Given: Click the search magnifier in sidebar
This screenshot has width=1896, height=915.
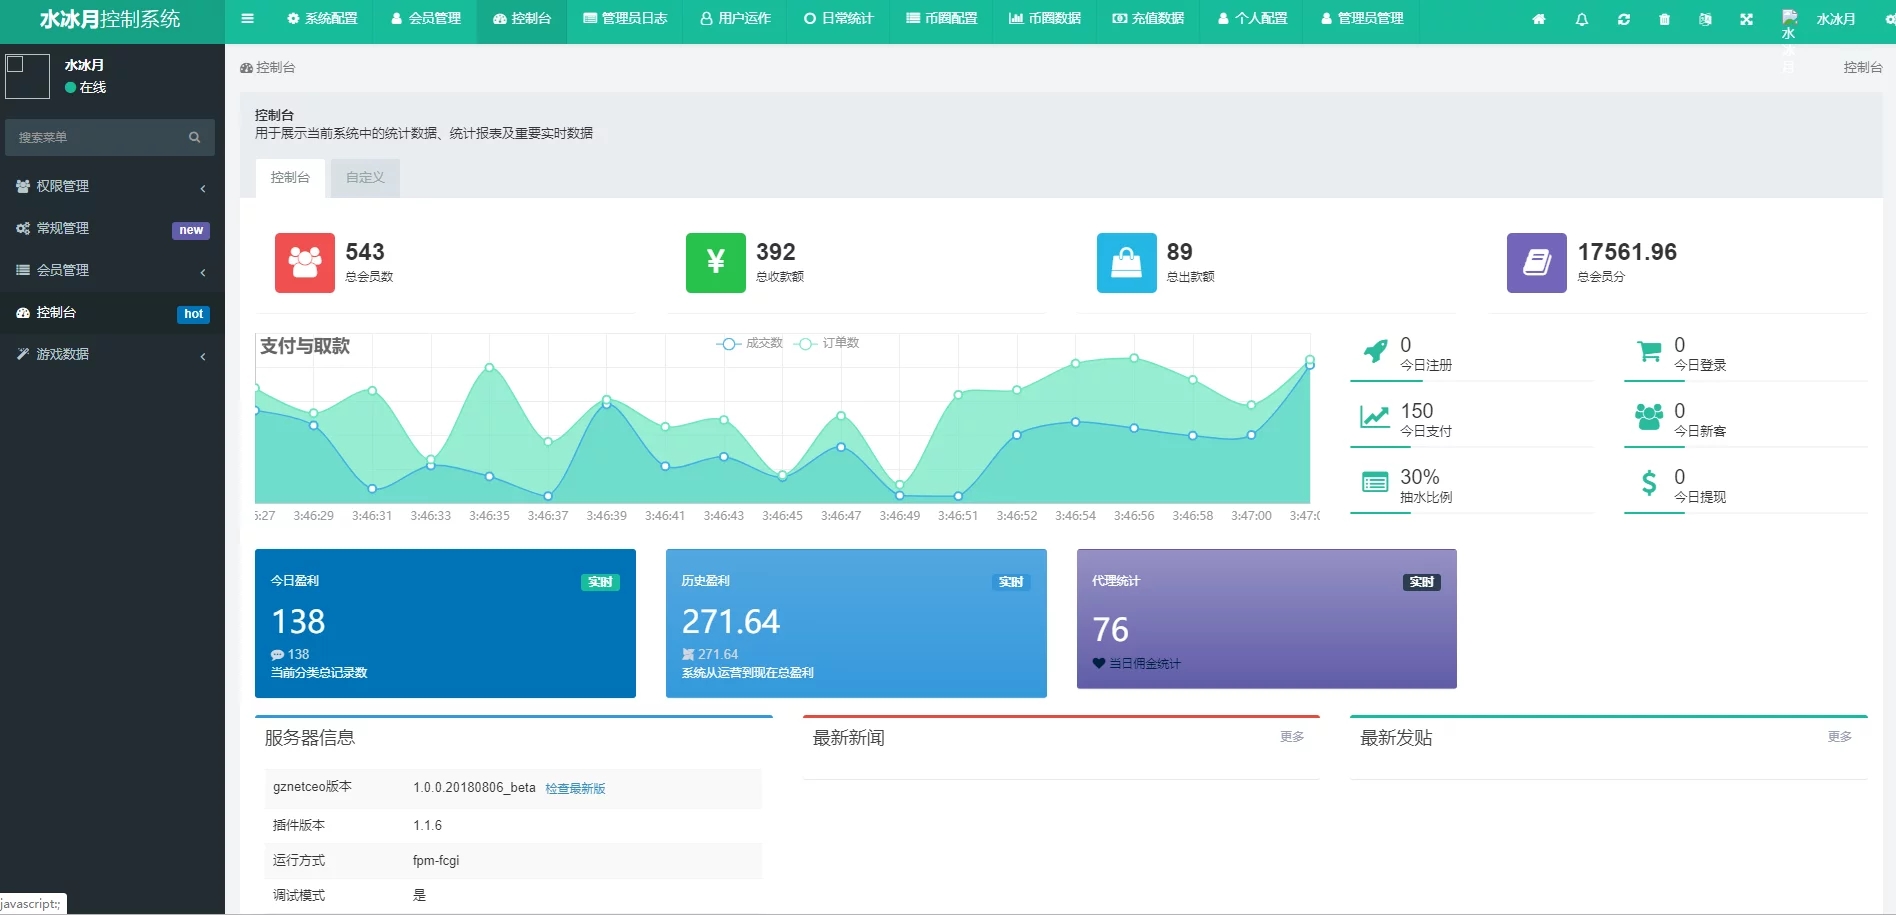Looking at the screenshot, I should click(x=194, y=138).
